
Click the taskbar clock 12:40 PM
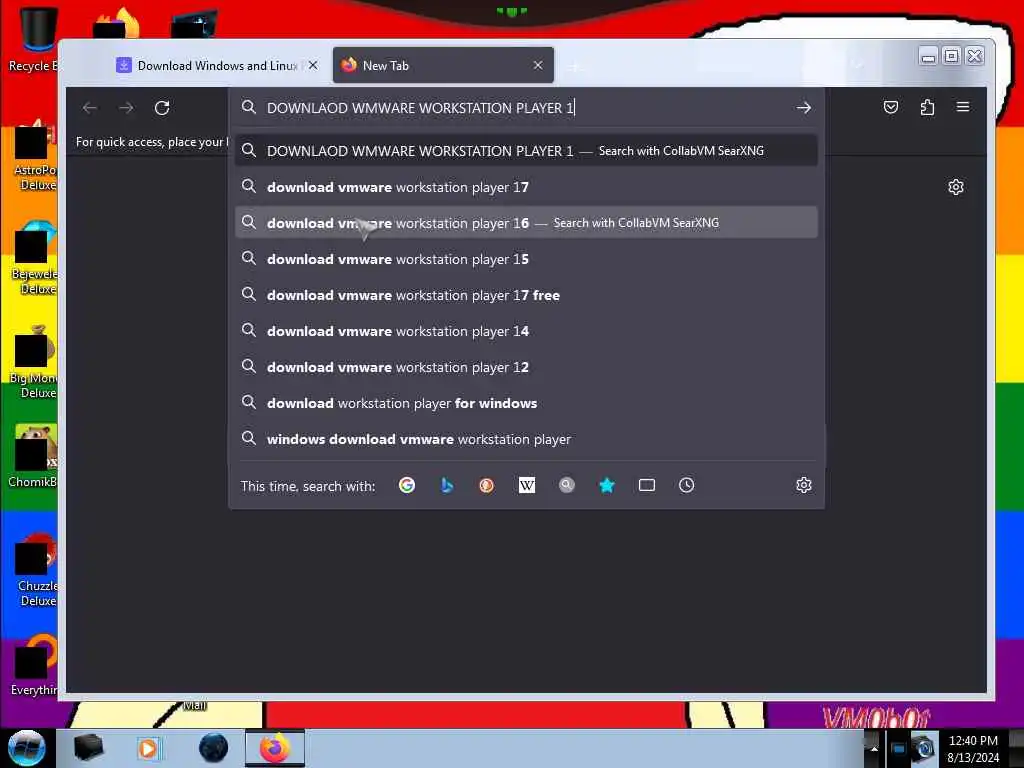(973, 748)
